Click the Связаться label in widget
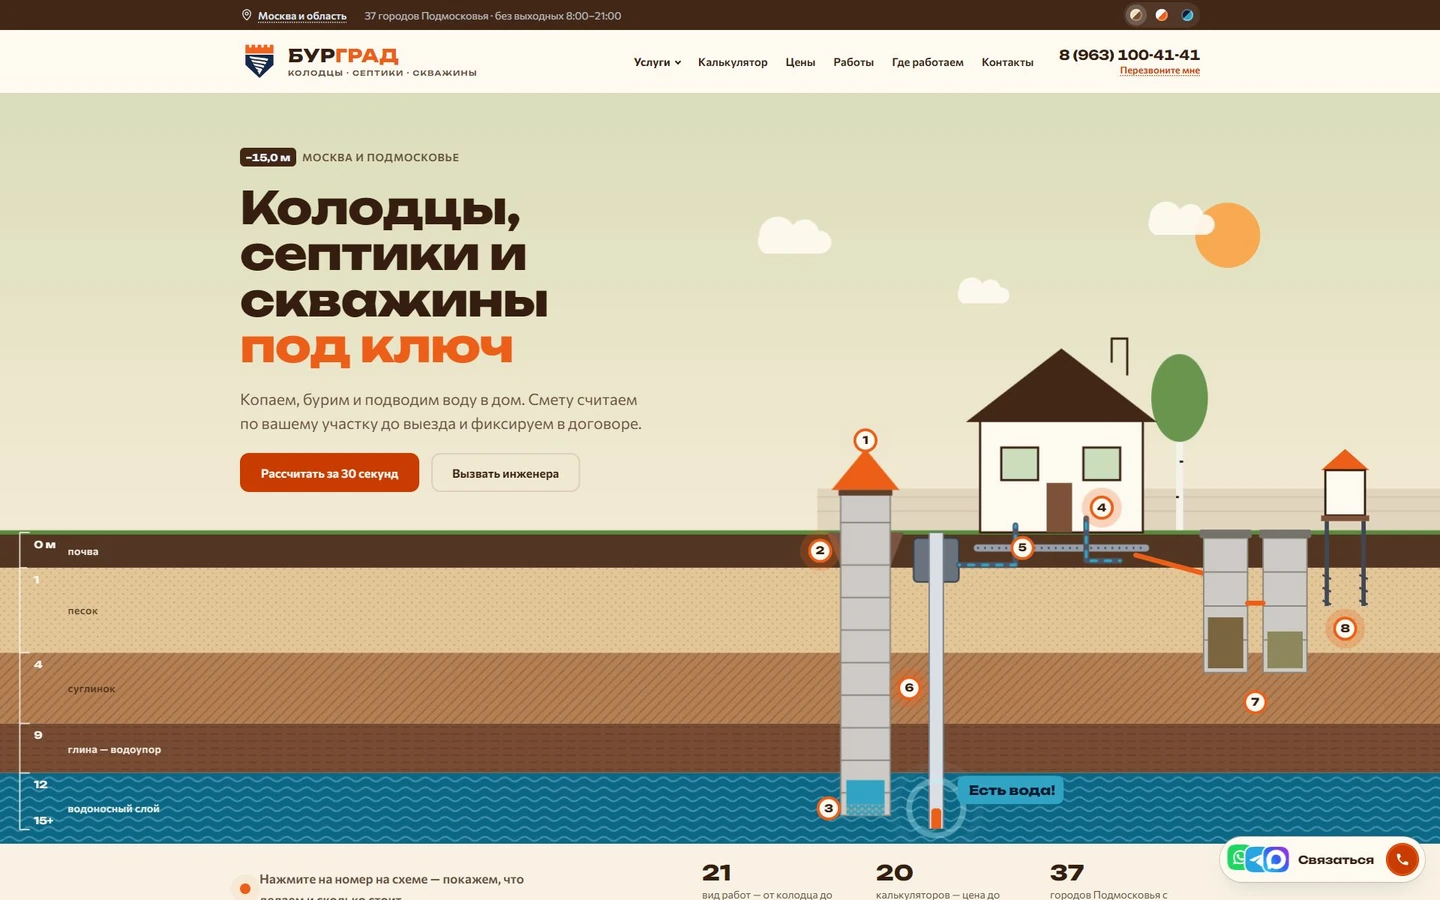 click(1335, 860)
